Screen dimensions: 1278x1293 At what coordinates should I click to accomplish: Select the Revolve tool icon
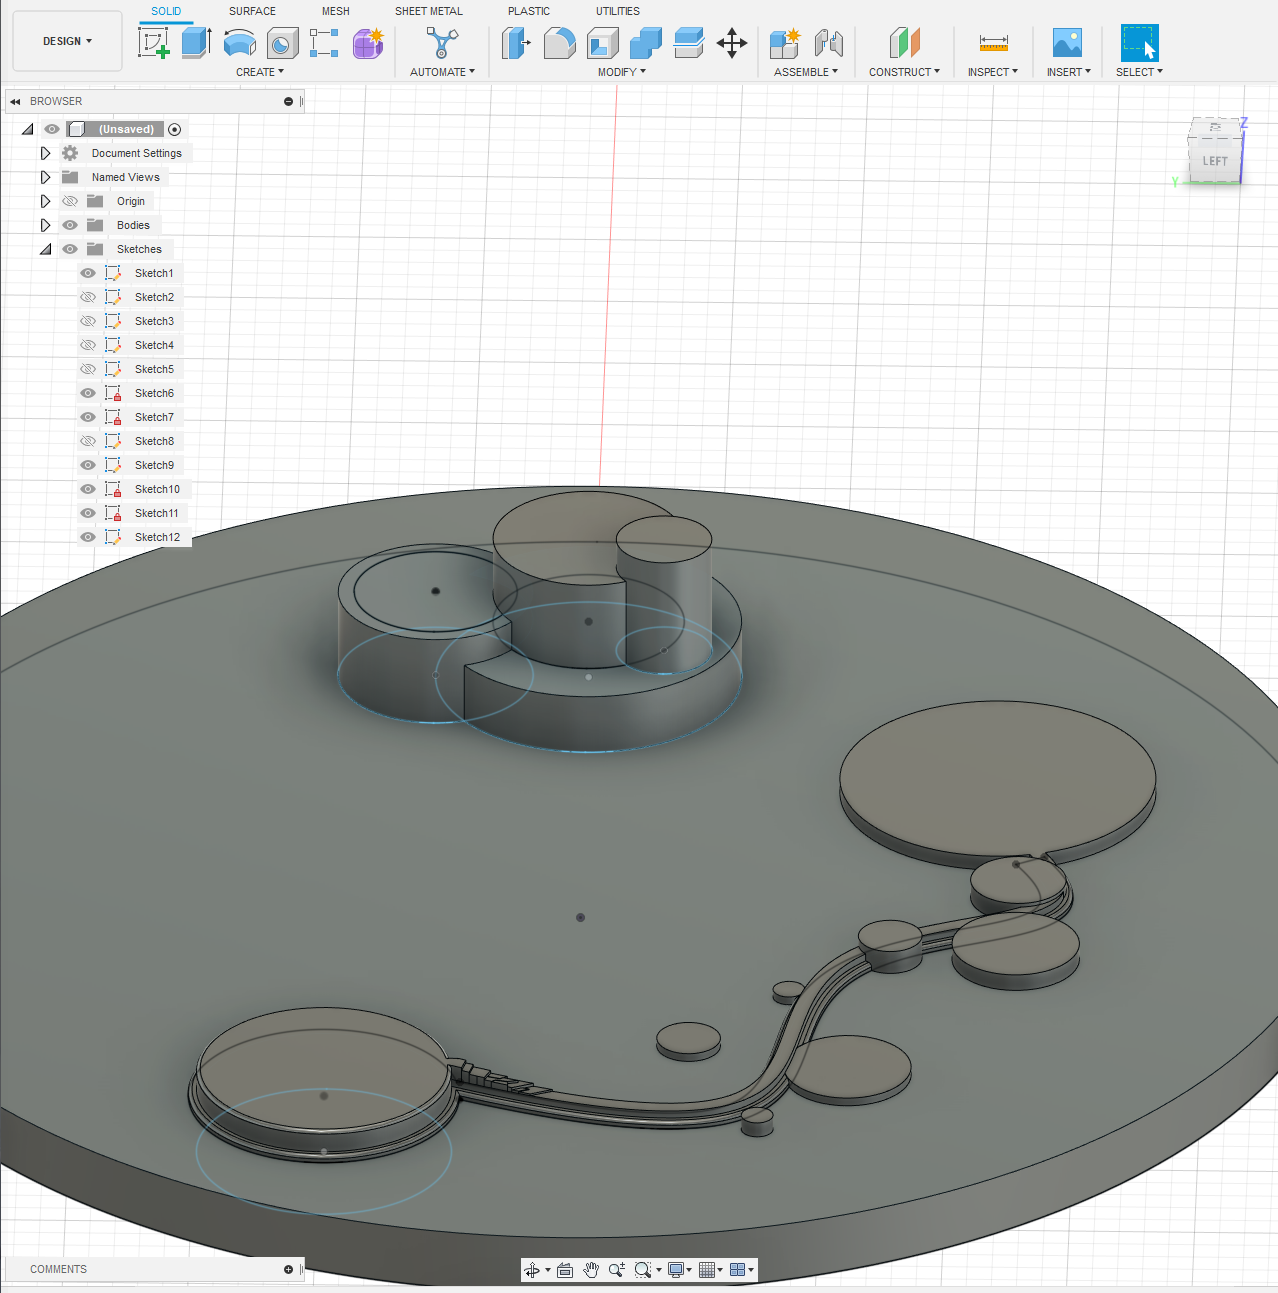pyautogui.click(x=240, y=43)
